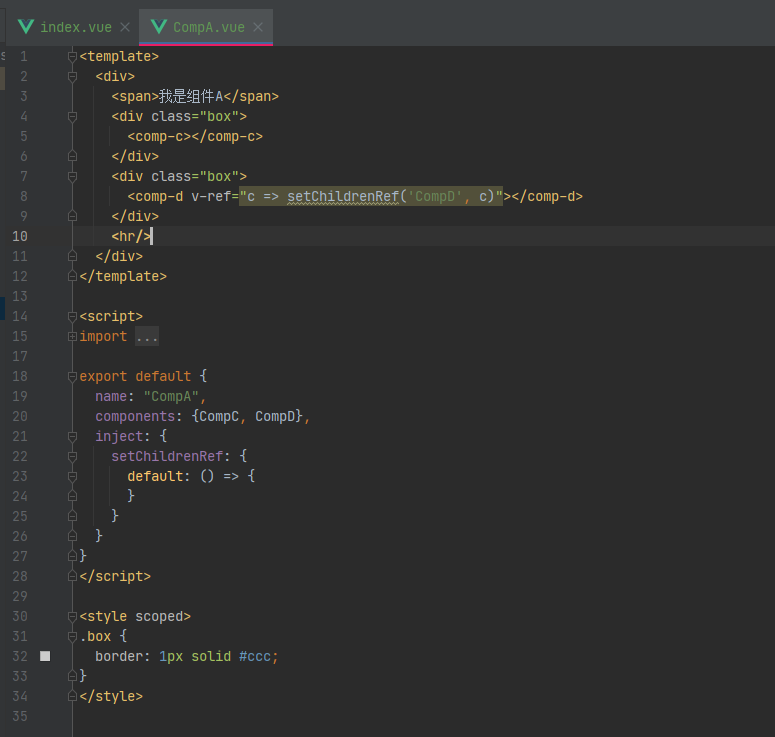Image resolution: width=775 pixels, height=737 pixels.
Task: Collapse the style scoped fold marker on line 30
Action: point(72,616)
